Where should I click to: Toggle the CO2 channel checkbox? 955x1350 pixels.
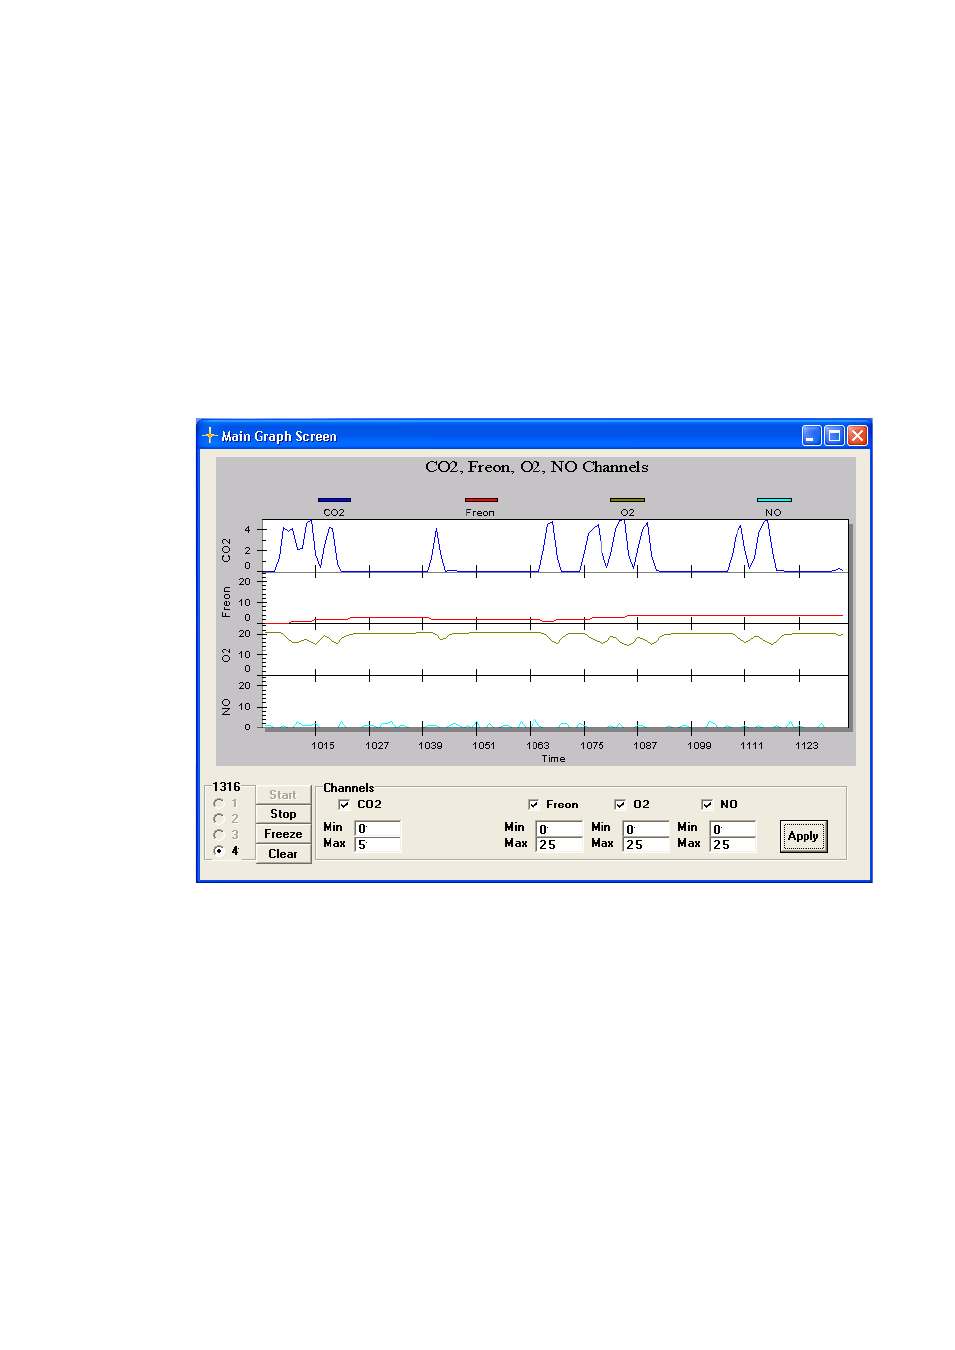pyautogui.click(x=344, y=804)
